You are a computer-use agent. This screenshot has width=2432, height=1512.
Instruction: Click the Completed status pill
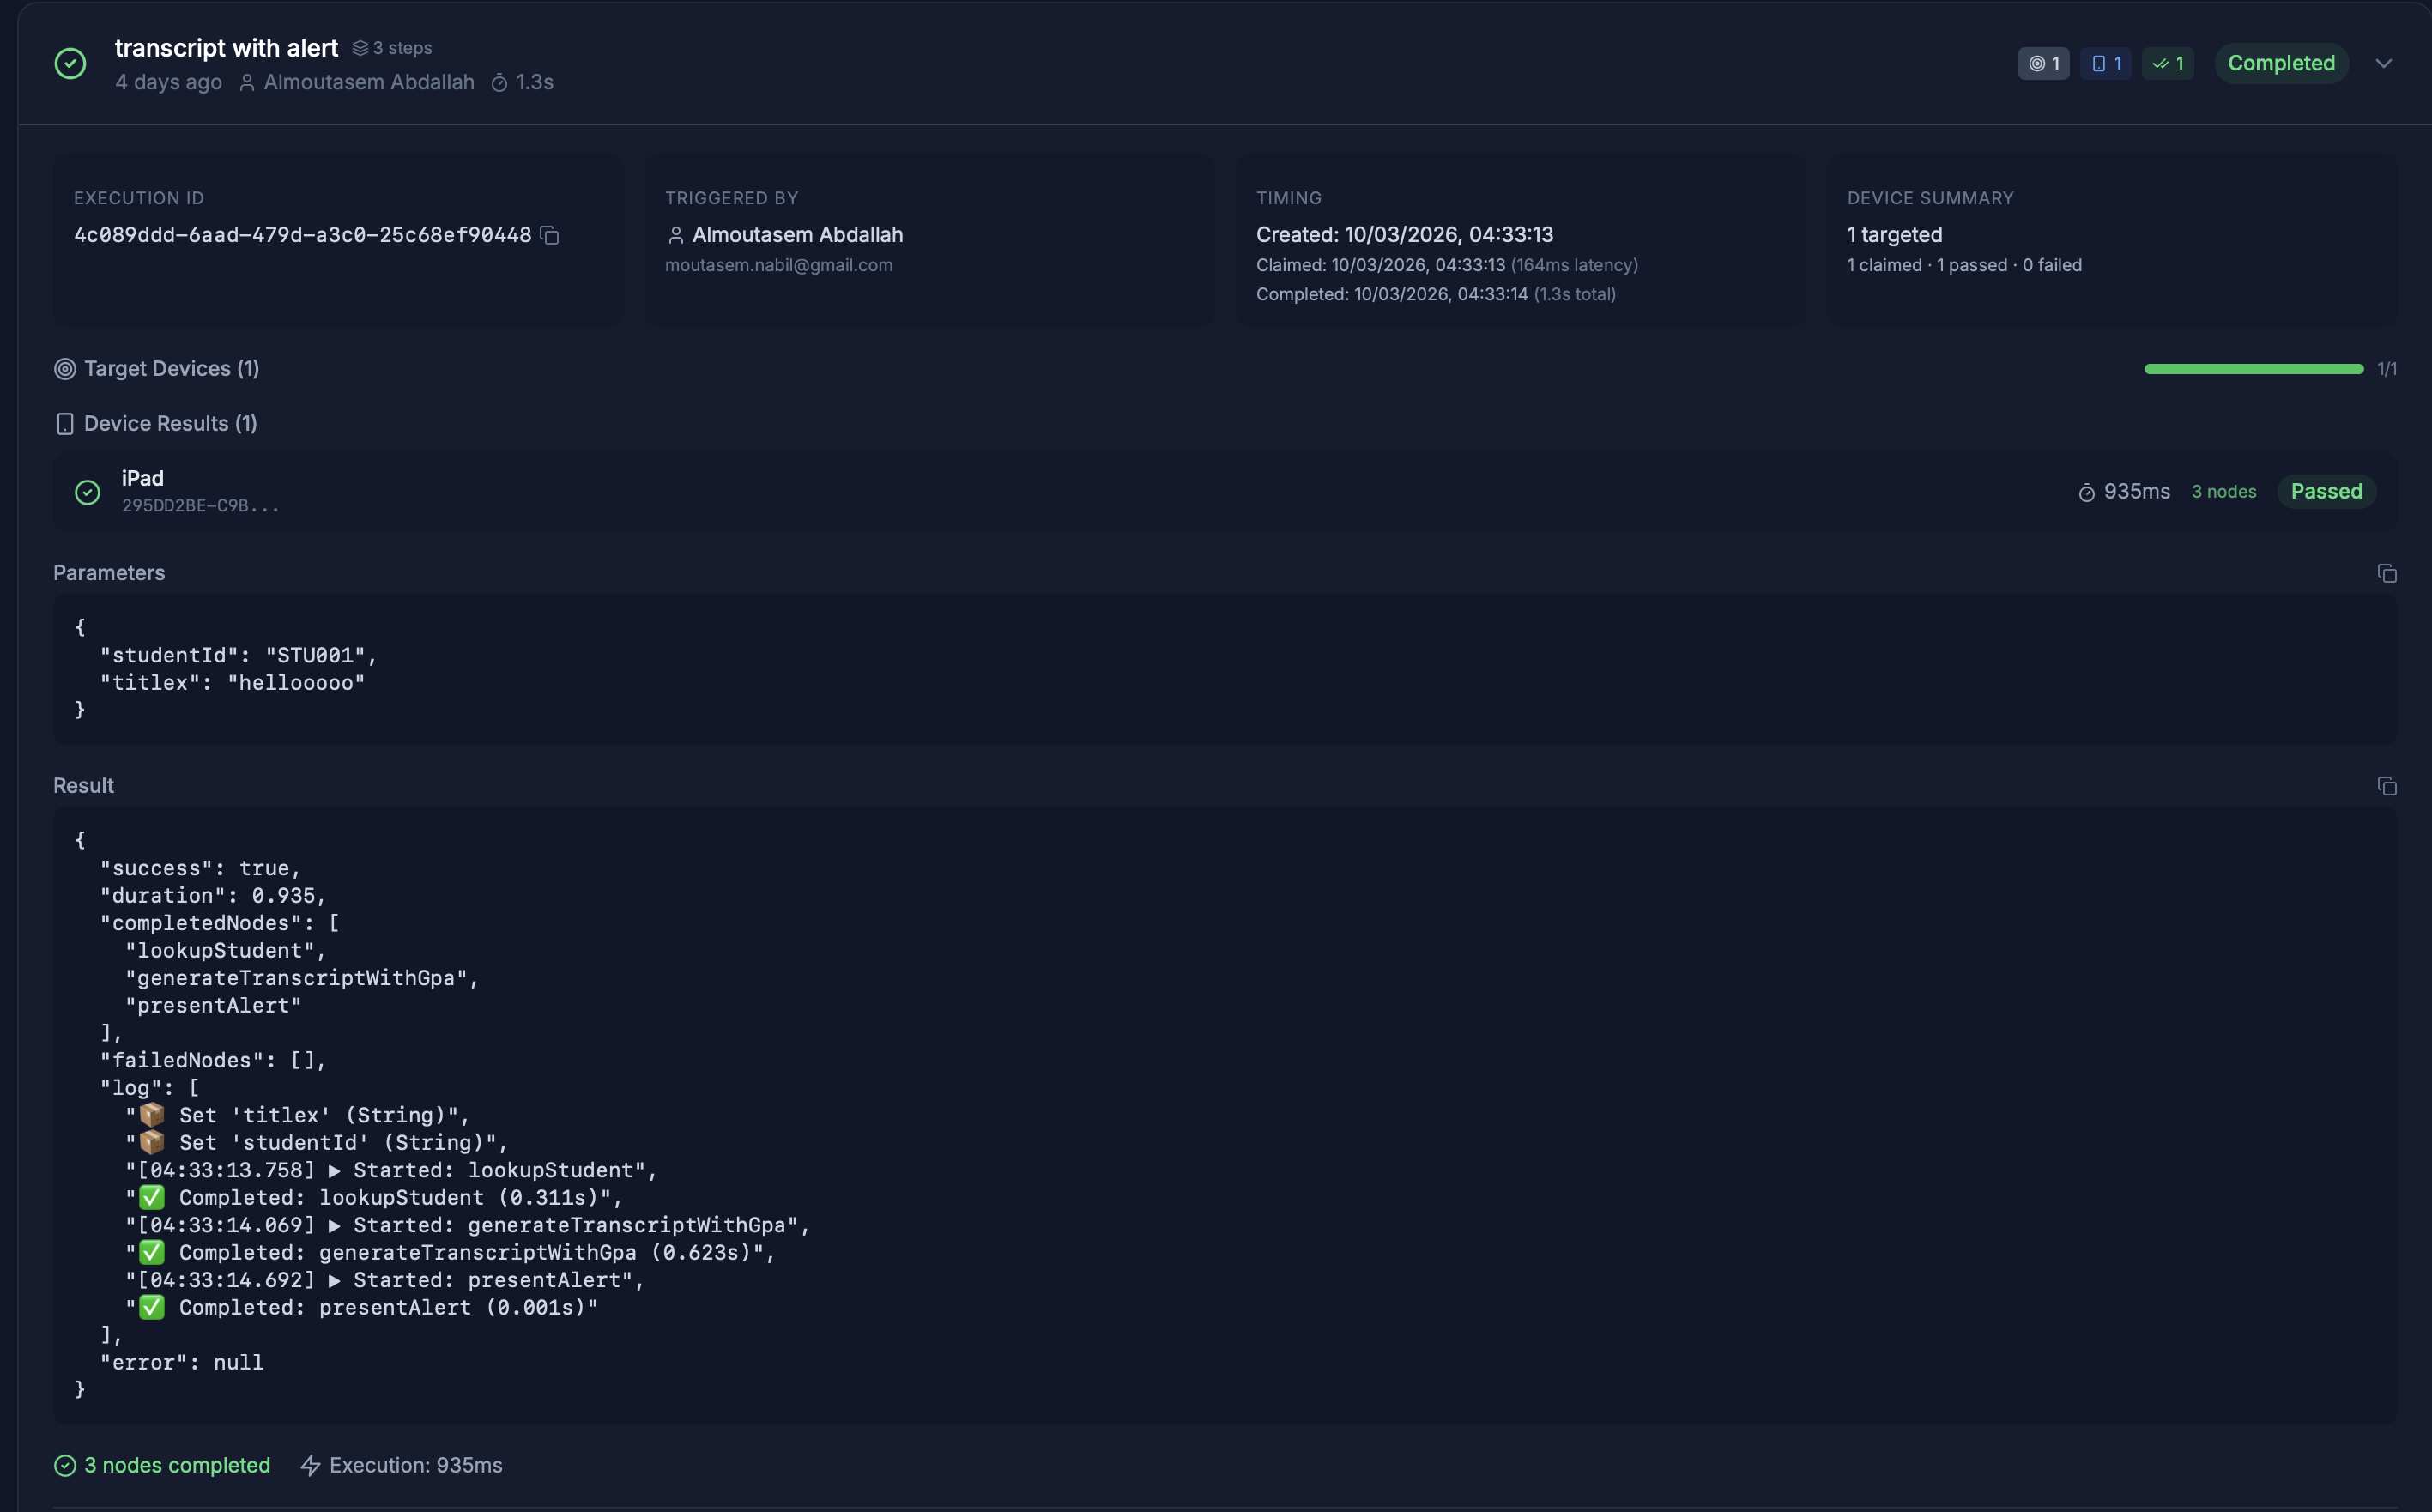(x=2280, y=63)
